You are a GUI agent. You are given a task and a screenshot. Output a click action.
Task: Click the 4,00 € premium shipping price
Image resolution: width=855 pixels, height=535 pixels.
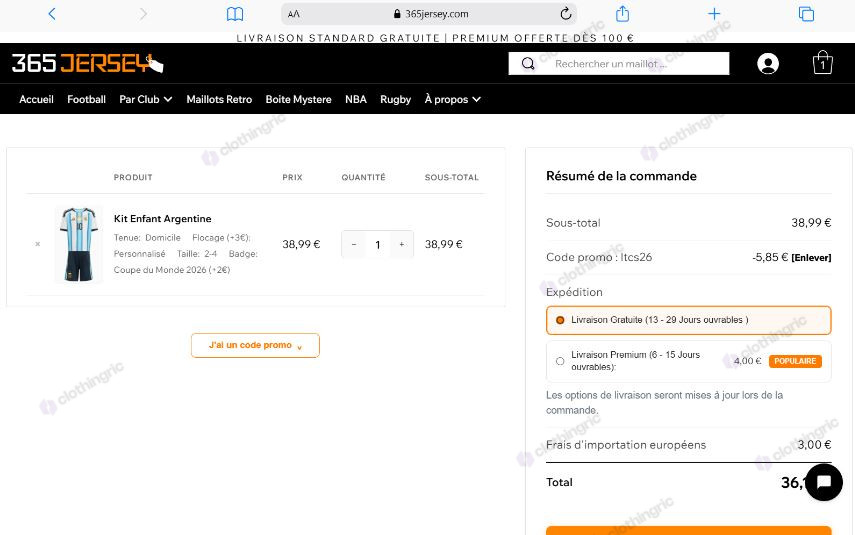[x=748, y=361]
